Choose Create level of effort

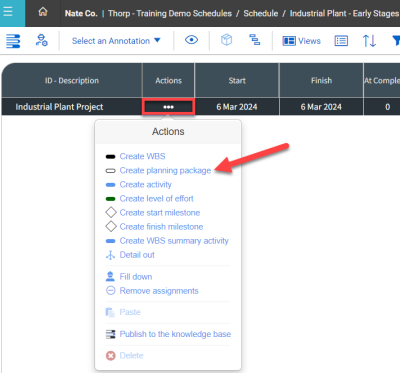157,198
